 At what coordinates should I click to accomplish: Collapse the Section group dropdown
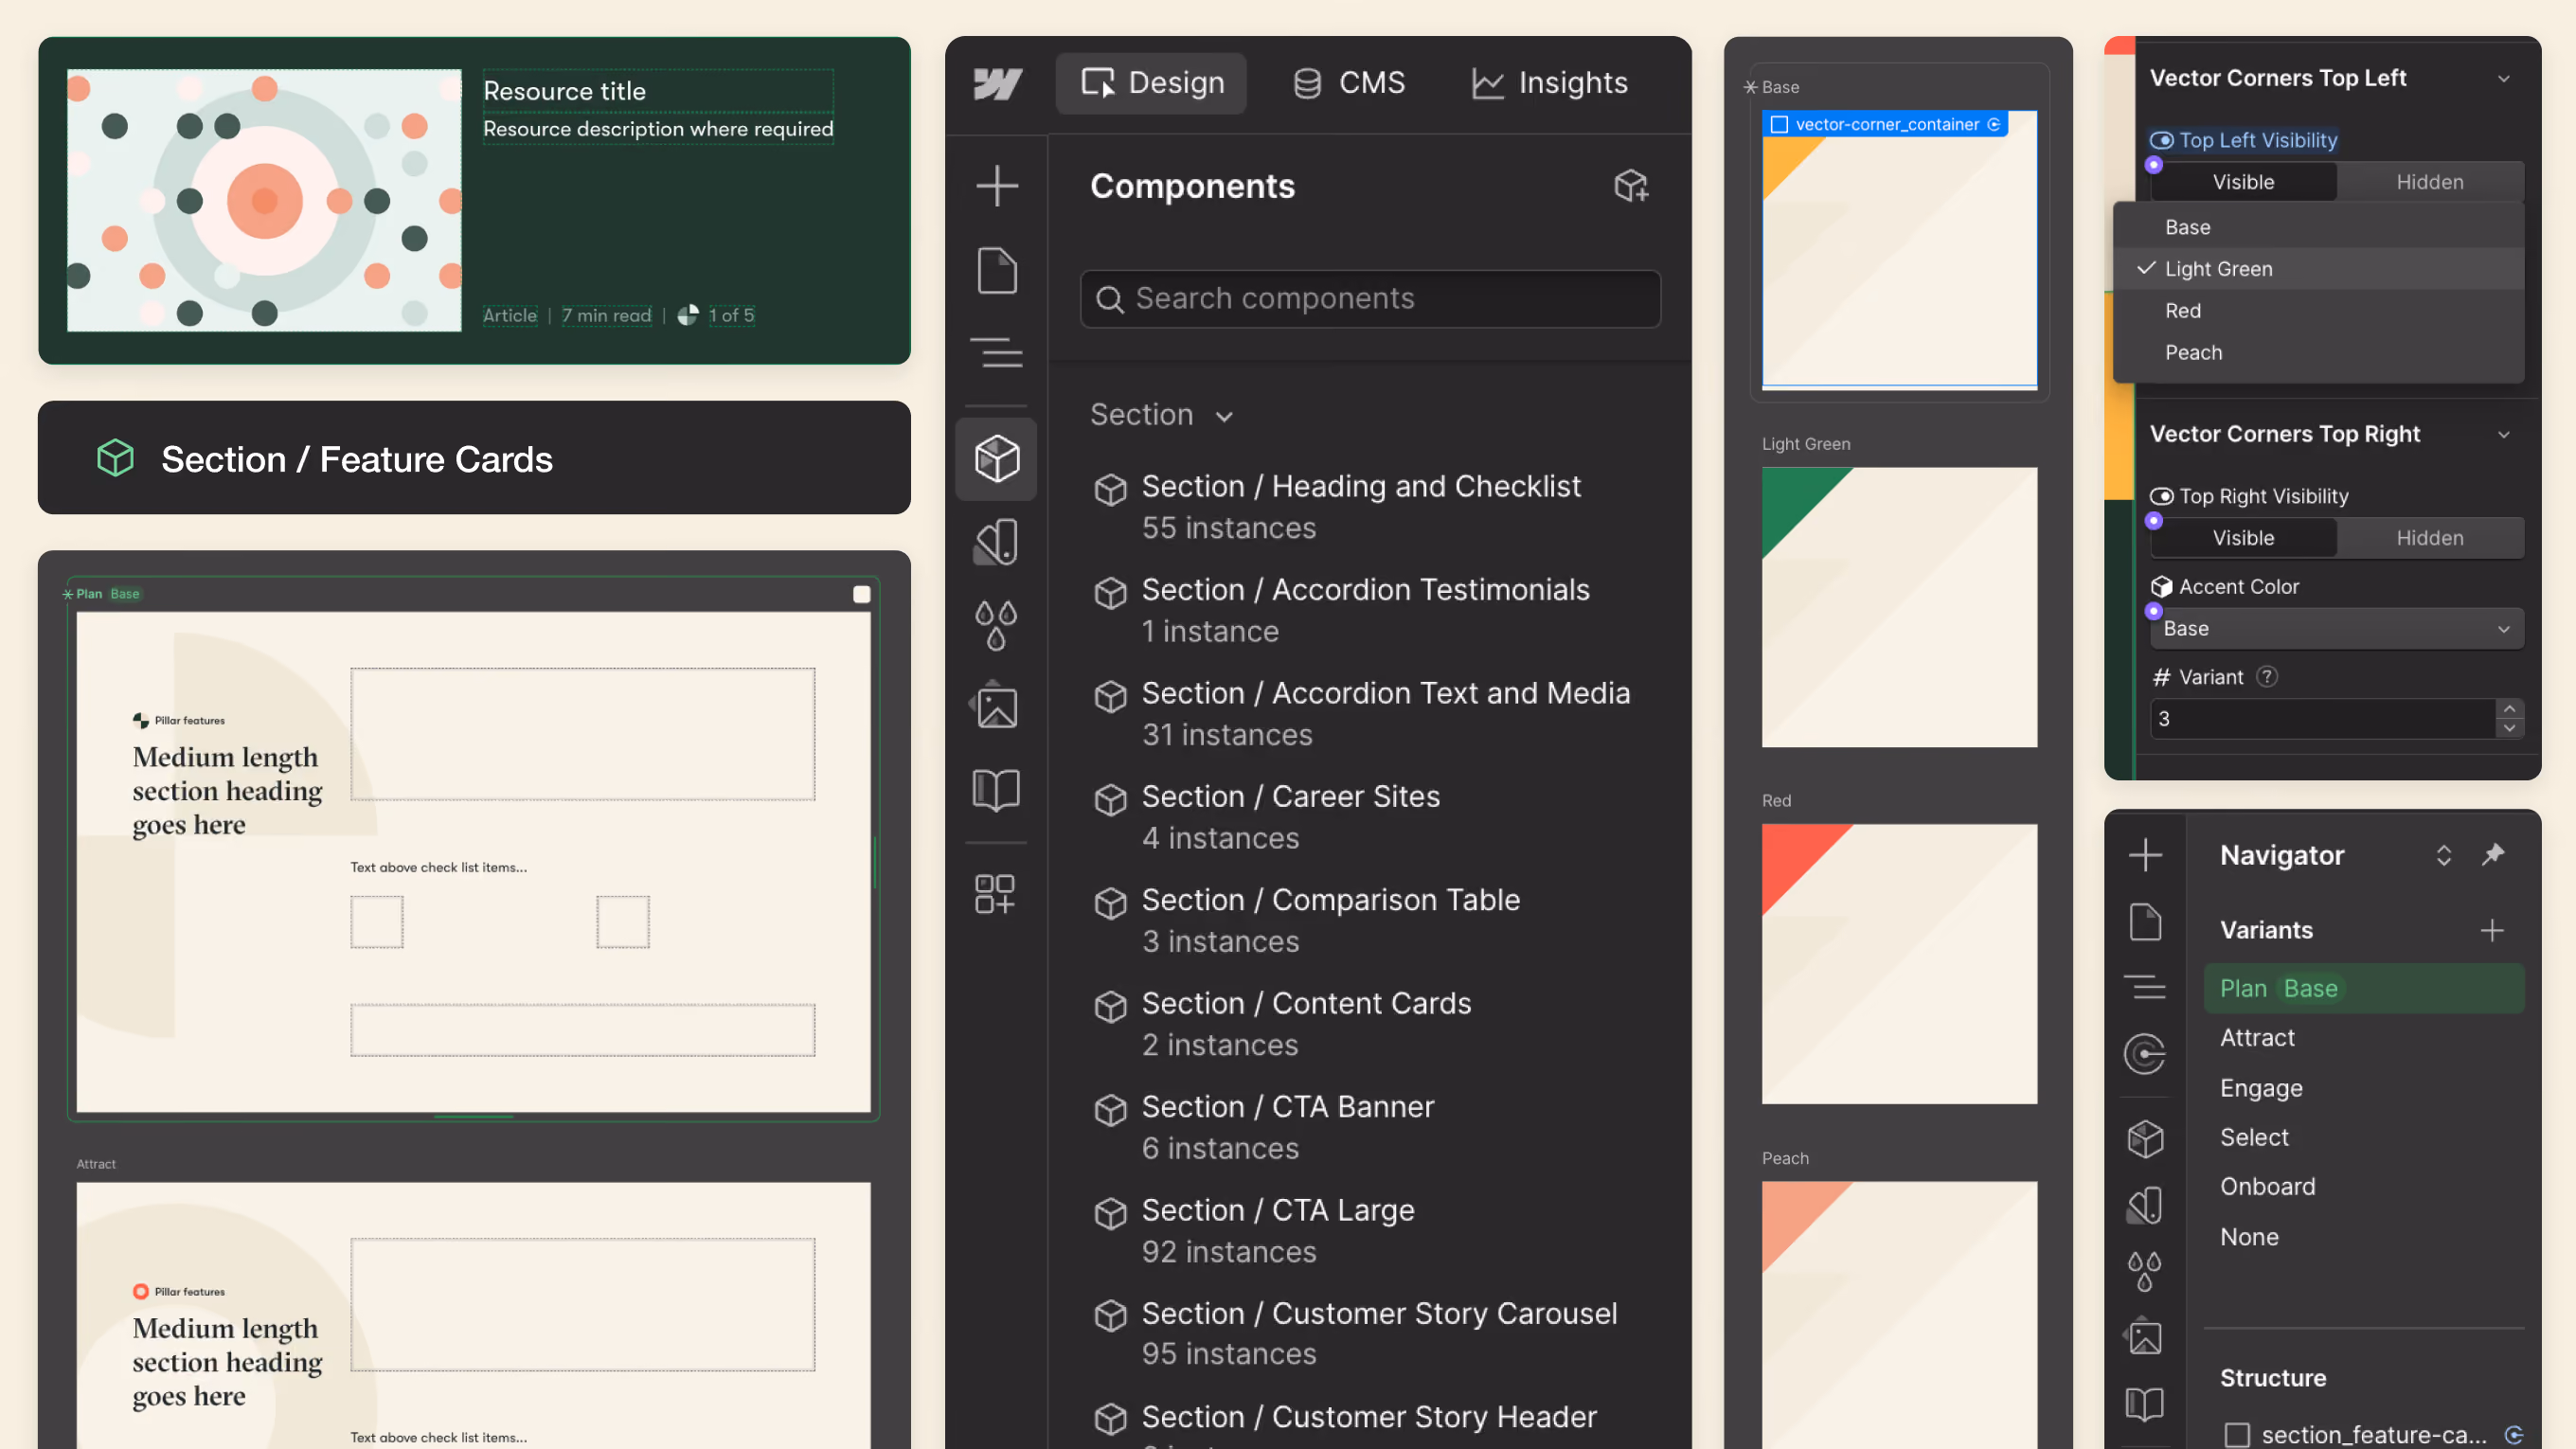pyautogui.click(x=1224, y=417)
